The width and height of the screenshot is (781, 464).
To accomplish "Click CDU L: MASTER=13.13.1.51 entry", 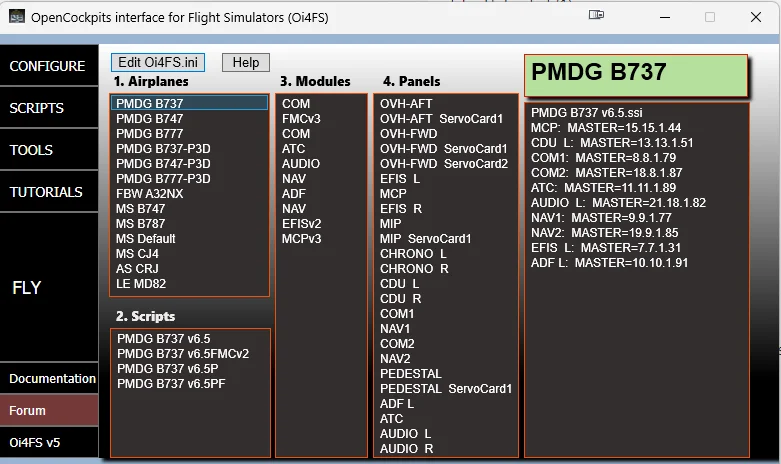I will pyautogui.click(x=612, y=142).
